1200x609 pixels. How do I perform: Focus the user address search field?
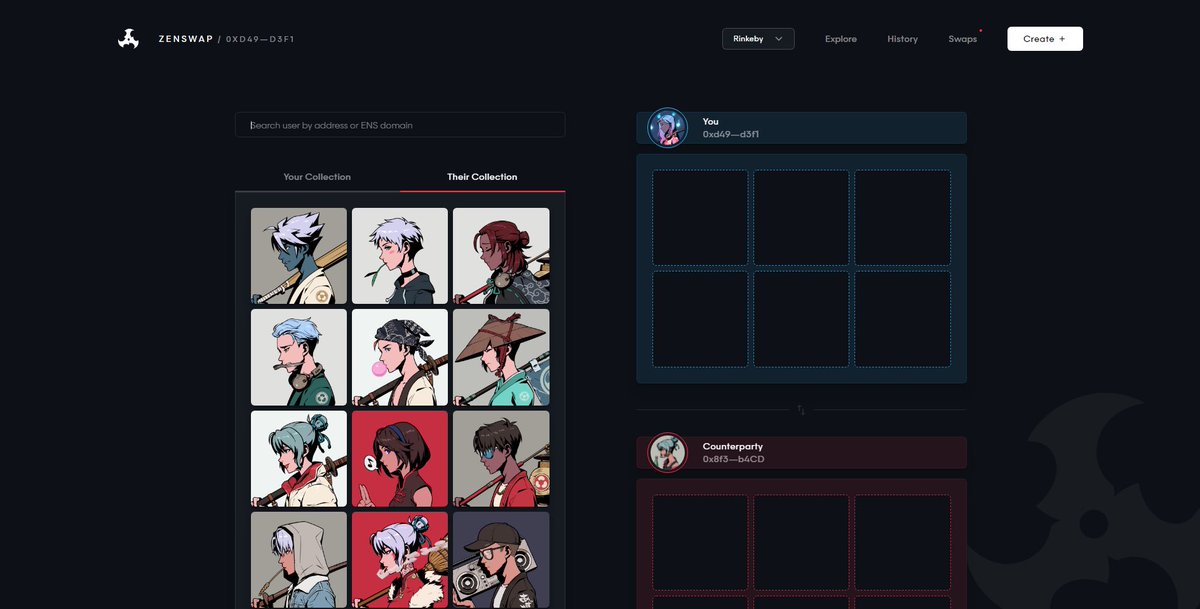coord(400,125)
